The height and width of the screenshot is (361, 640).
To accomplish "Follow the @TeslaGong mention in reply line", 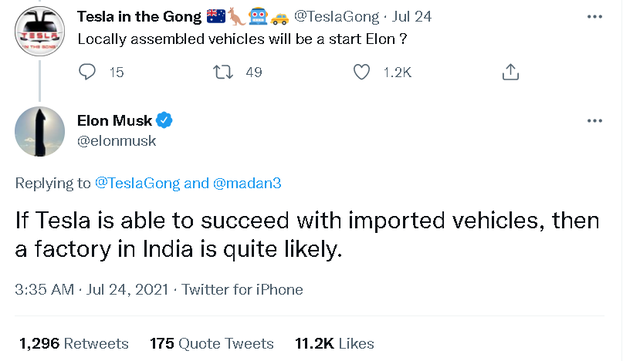I will pyautogui.click(x=137, y=183).
